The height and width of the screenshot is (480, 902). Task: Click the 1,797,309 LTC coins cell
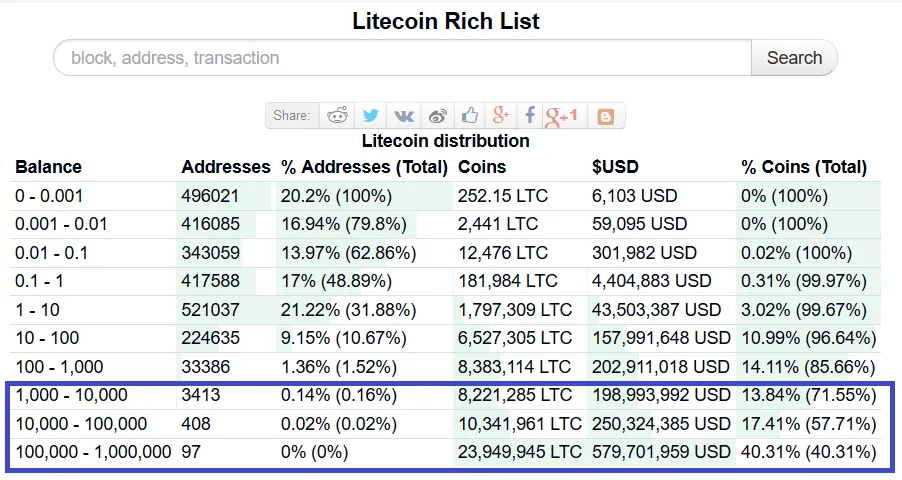tap(515, 310)
